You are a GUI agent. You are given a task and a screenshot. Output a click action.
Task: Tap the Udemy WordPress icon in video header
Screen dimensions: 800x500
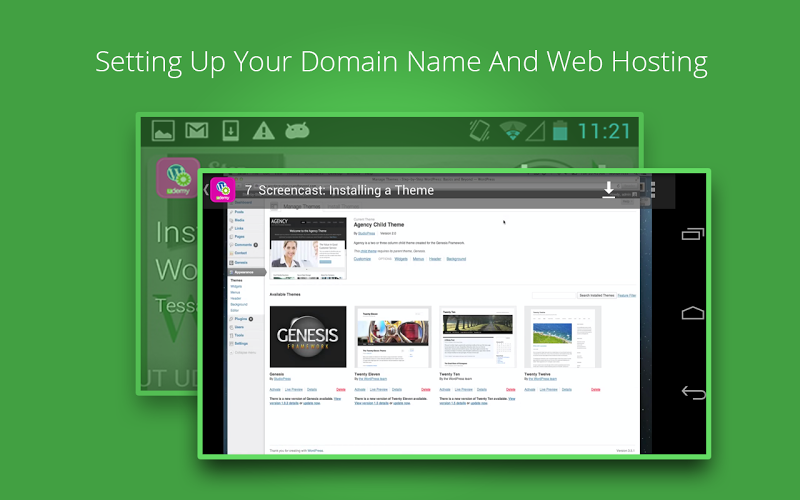pyautogui.click(x=223, y=190)
